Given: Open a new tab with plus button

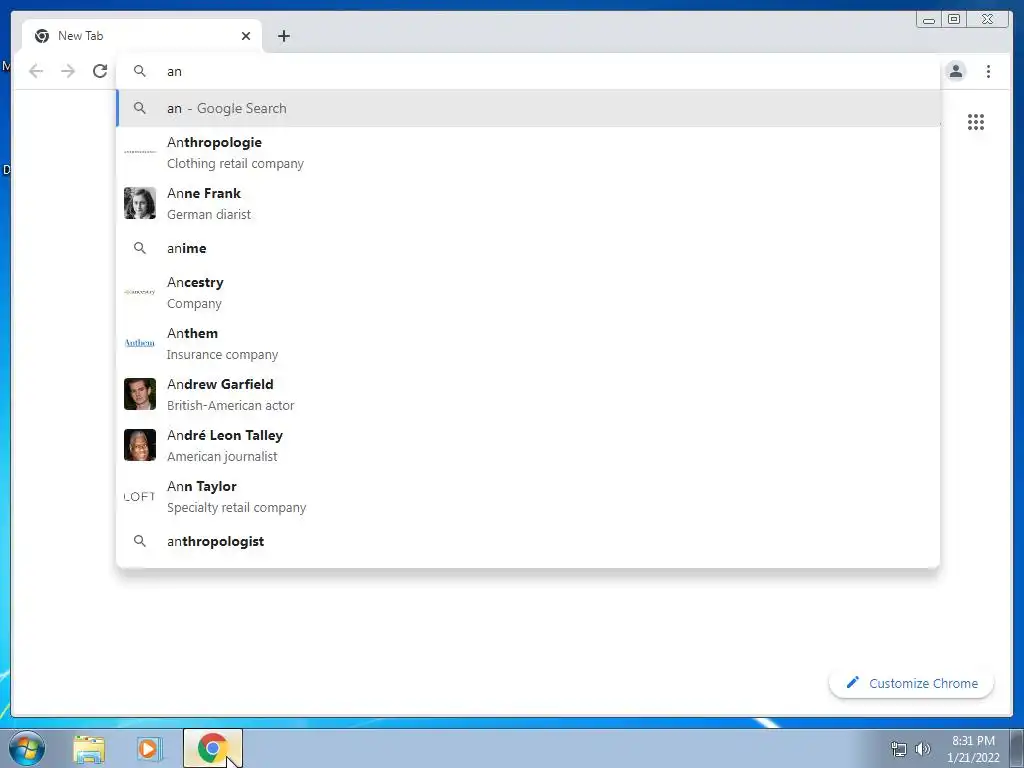Looking at the screenshot, I should click(x=283, y=36).
